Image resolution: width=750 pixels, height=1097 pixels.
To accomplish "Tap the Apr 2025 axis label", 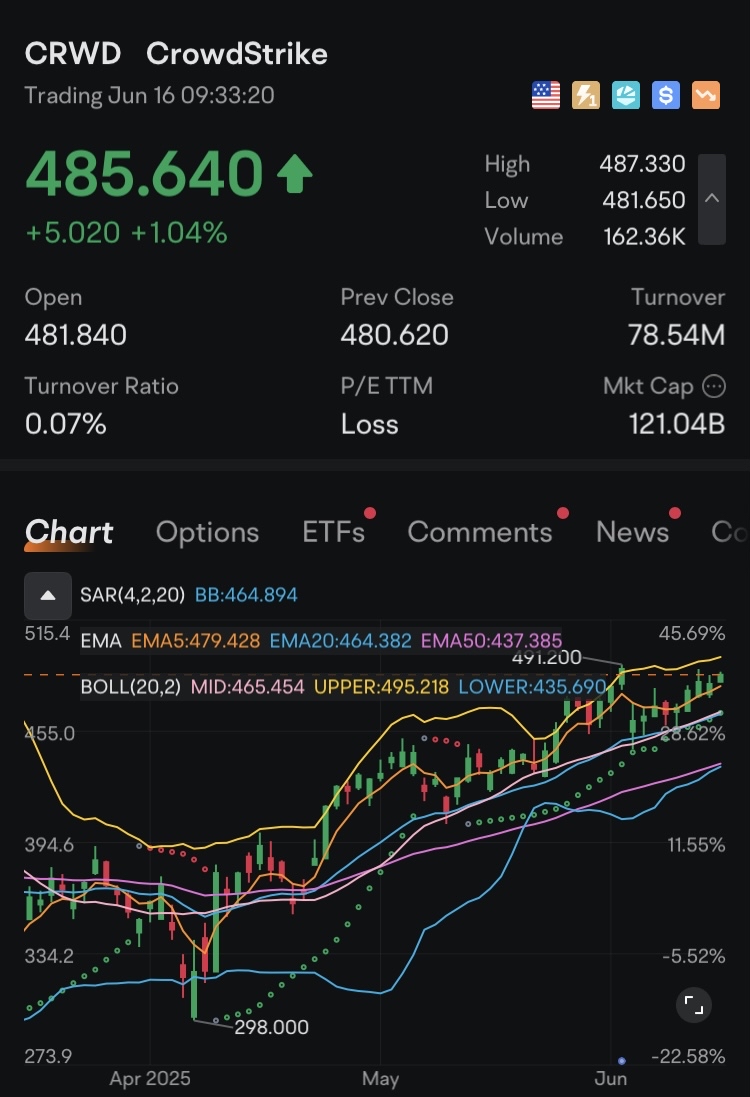I will 150,1078.
